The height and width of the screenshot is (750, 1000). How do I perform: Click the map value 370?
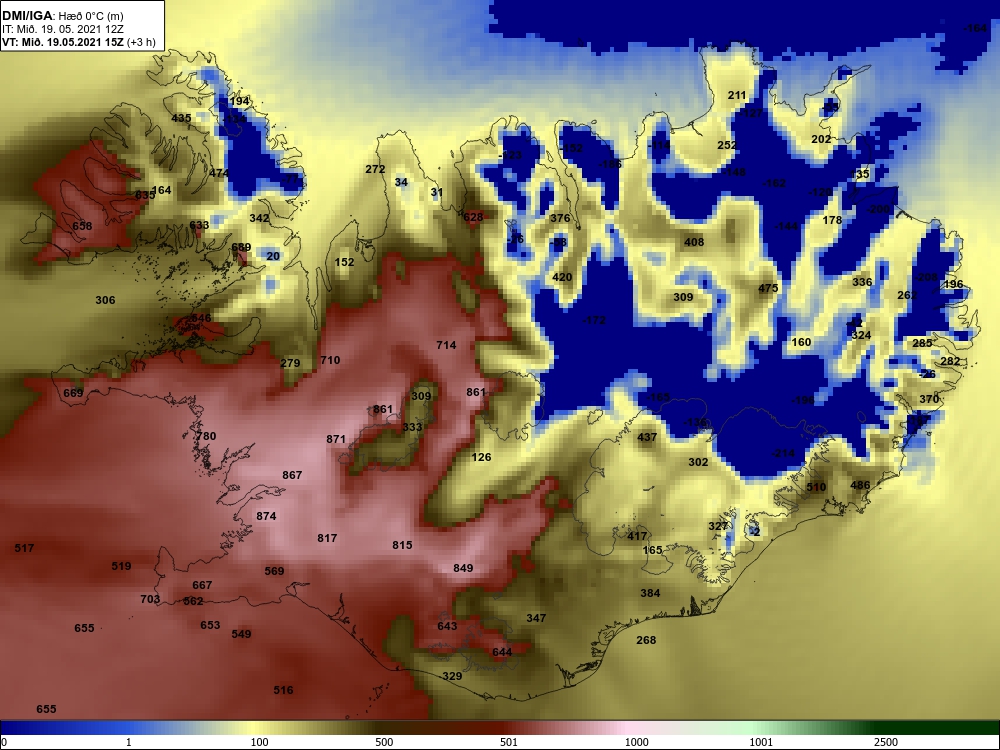point(929,399)
